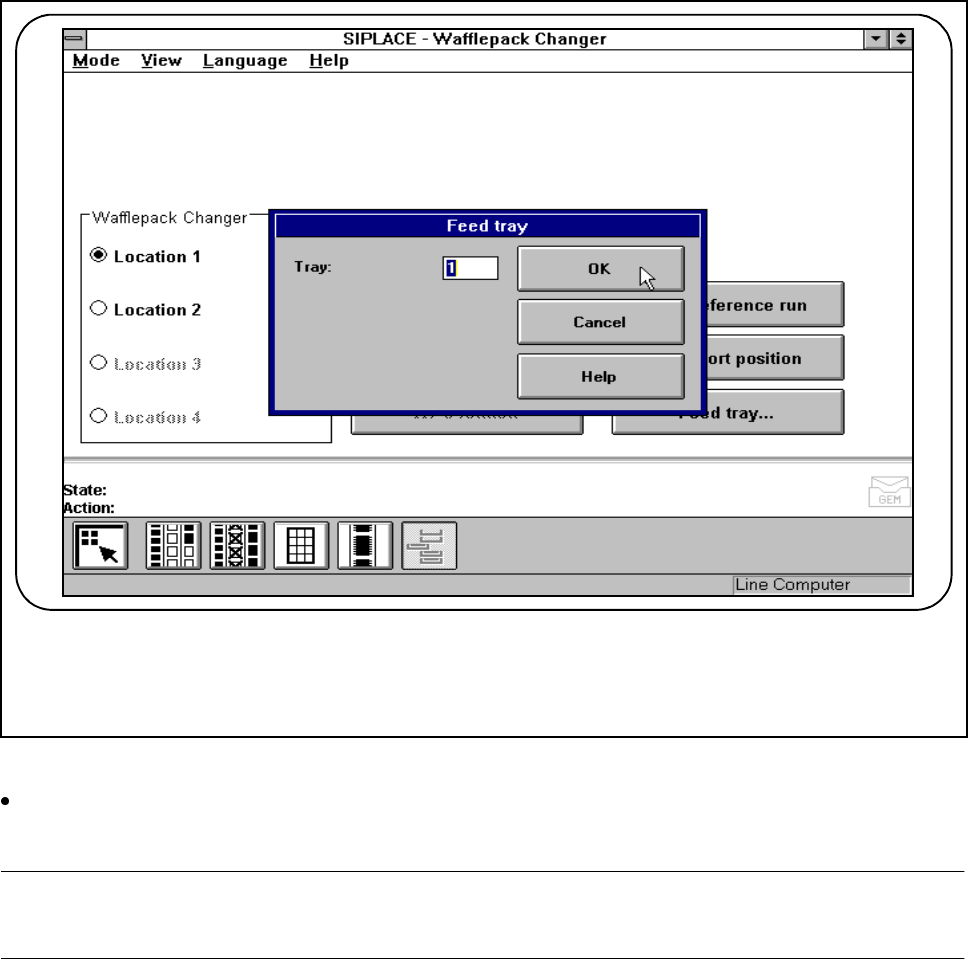Image resolution: width=968 pixels, height=959 pixels.
Task: Select the grid tray toolbar icon
Action: (x=301, y=545)
